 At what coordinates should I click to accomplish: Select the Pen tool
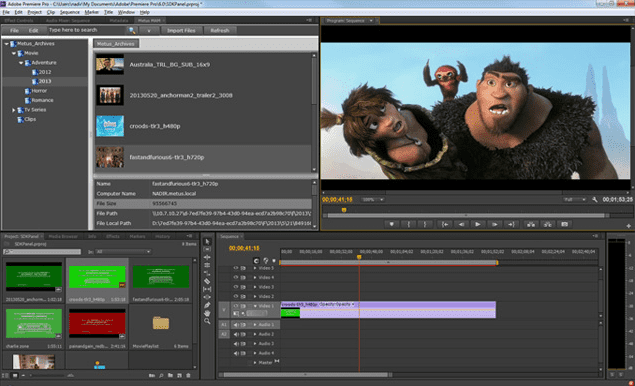[207, 305]
